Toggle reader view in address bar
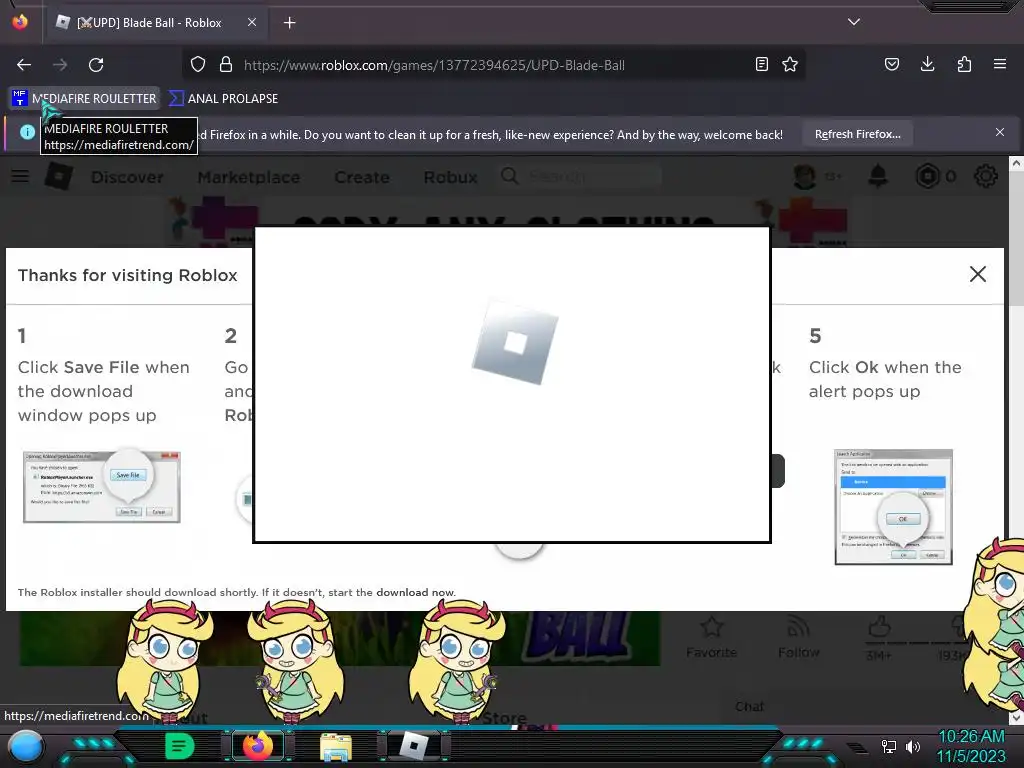The image size is (1024, 768). pyautogui.click(x=761, y=65)
